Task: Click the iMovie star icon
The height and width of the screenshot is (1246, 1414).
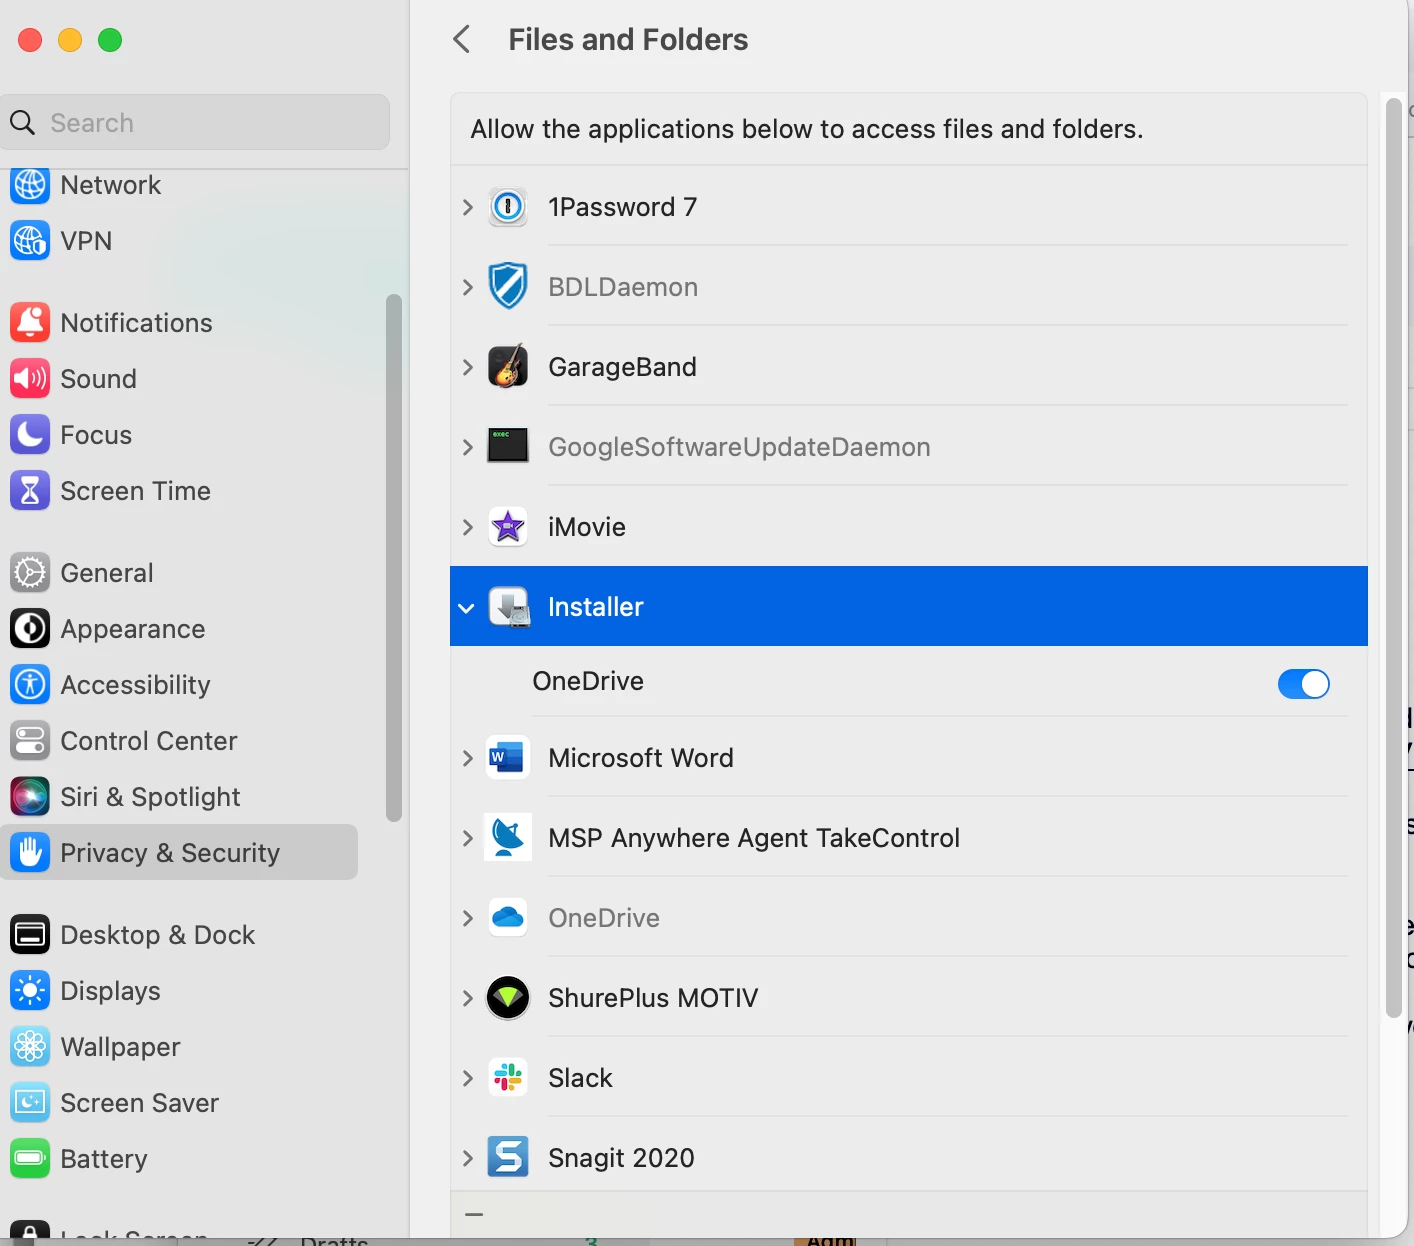Action: tap(508, 527)
